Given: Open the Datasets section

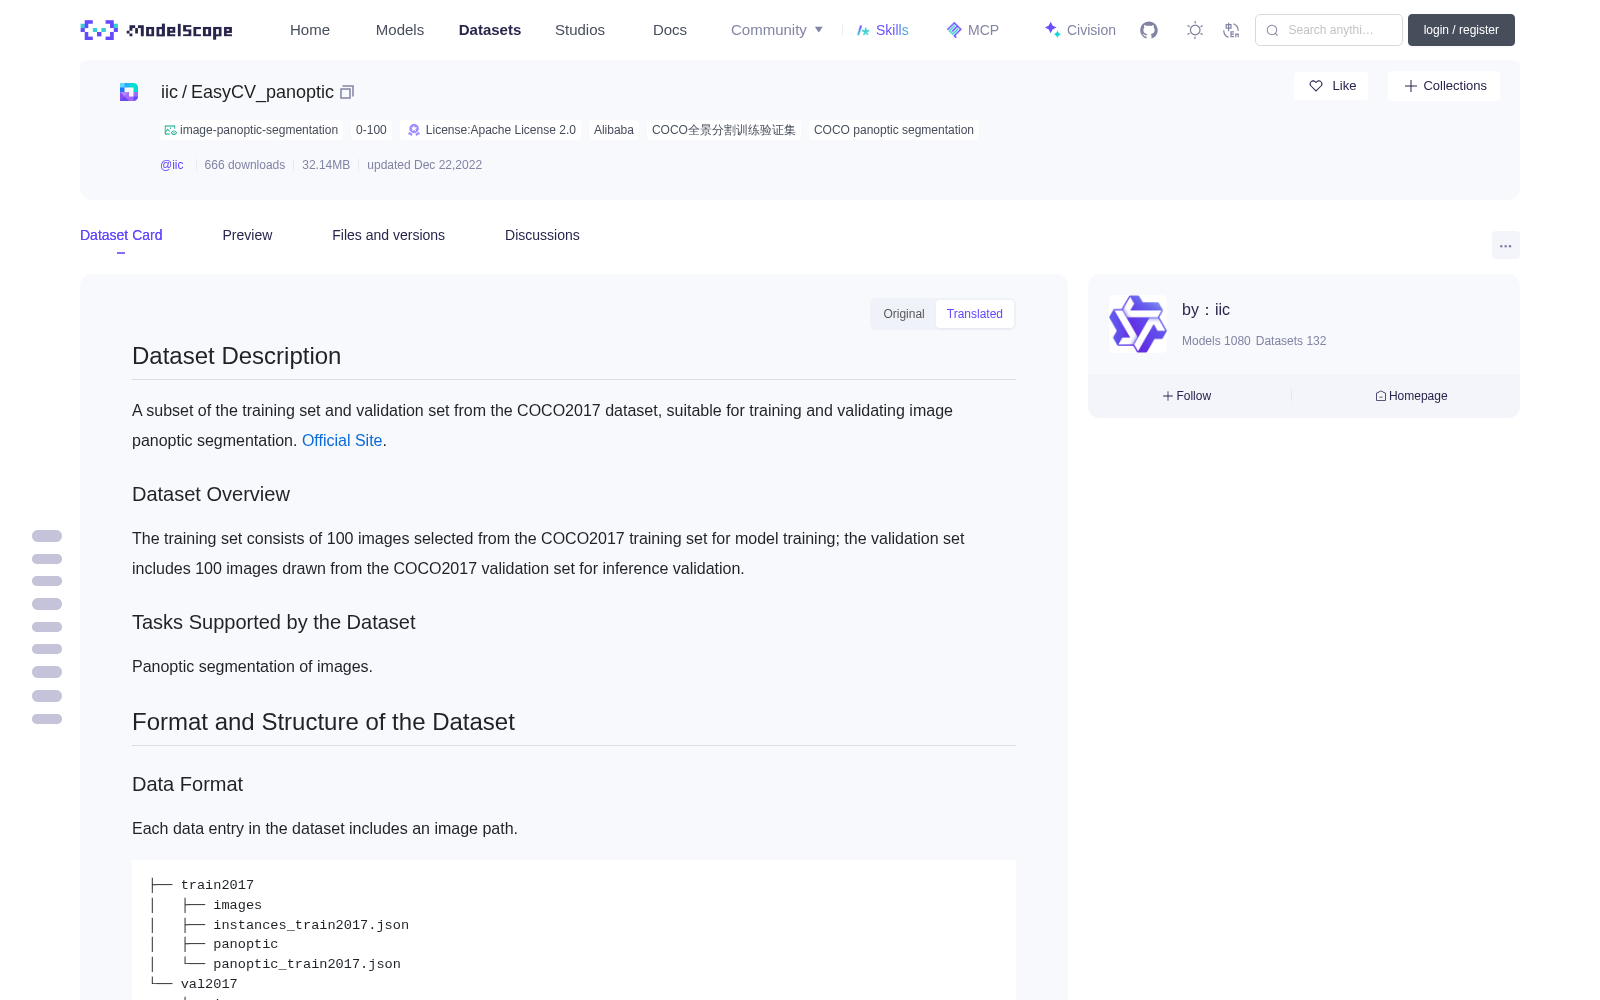Looking at the screenshot, I should pyautogui.click(x=490, y=30).
